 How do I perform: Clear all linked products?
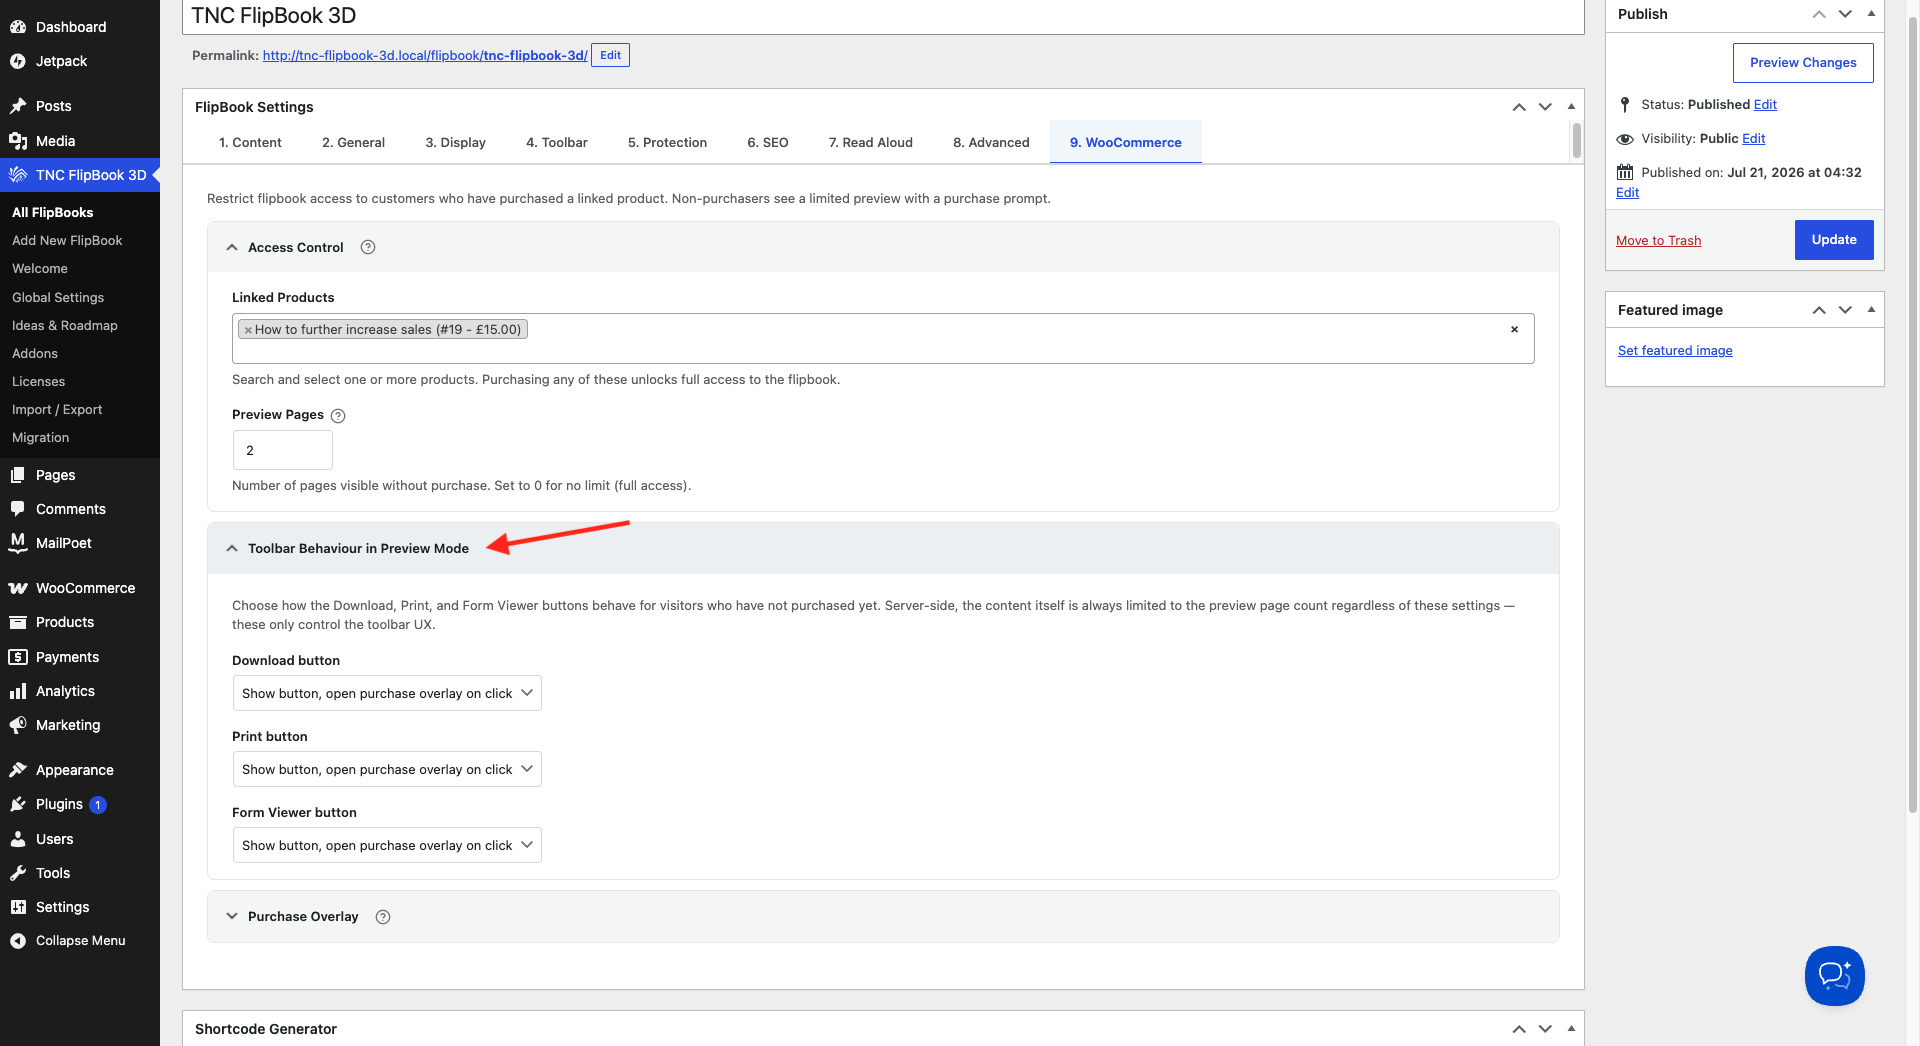(1514, 329)
